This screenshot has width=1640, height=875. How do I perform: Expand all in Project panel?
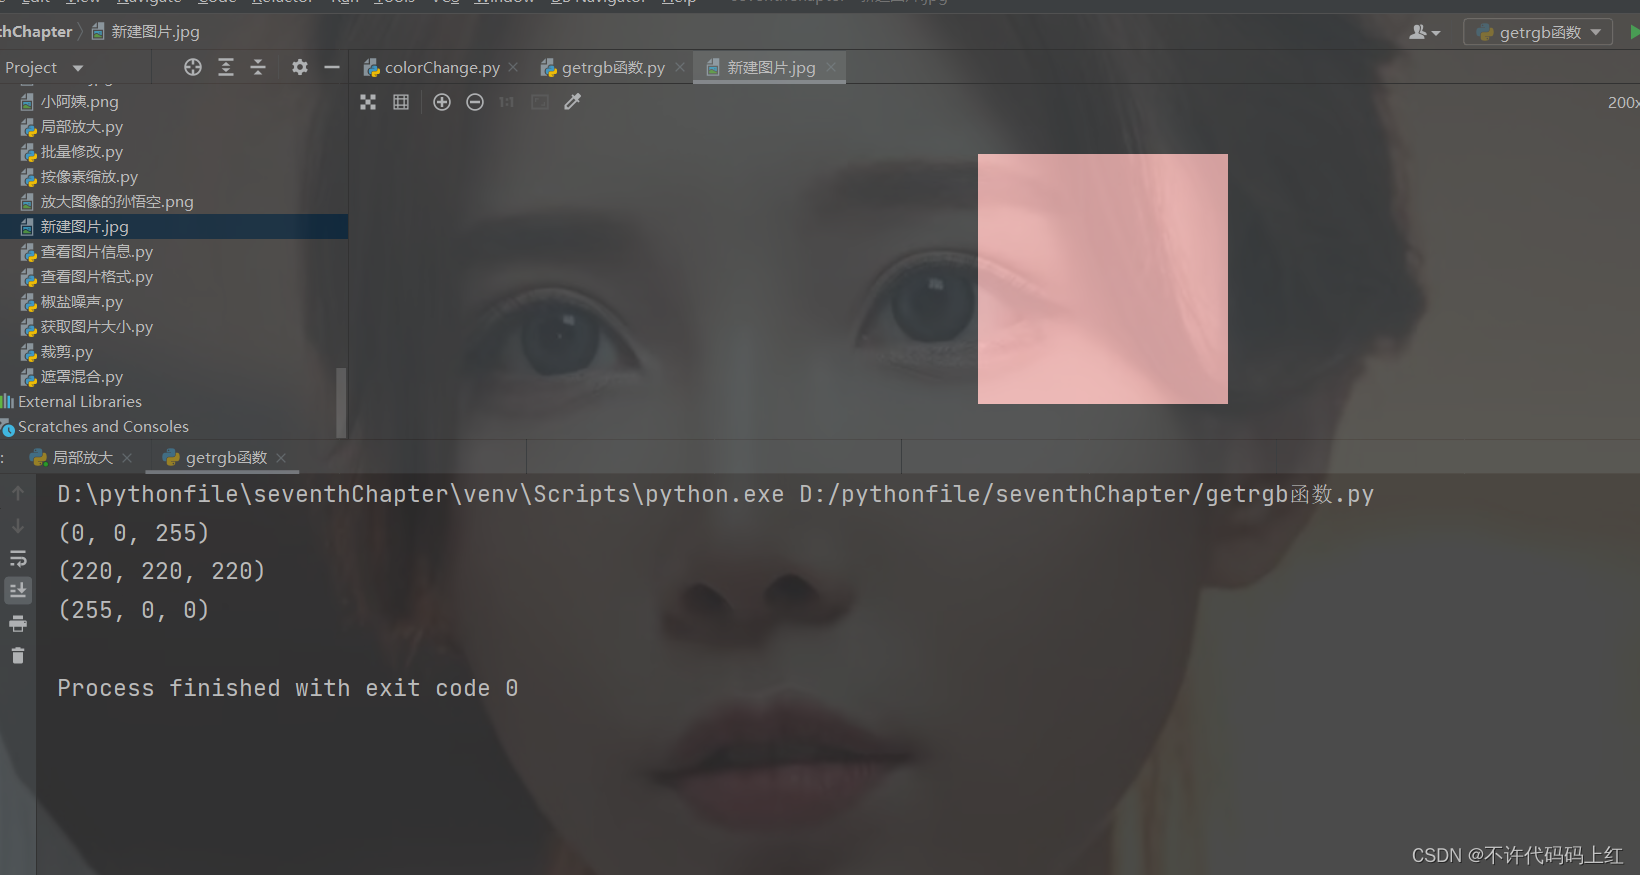point(226,67)
